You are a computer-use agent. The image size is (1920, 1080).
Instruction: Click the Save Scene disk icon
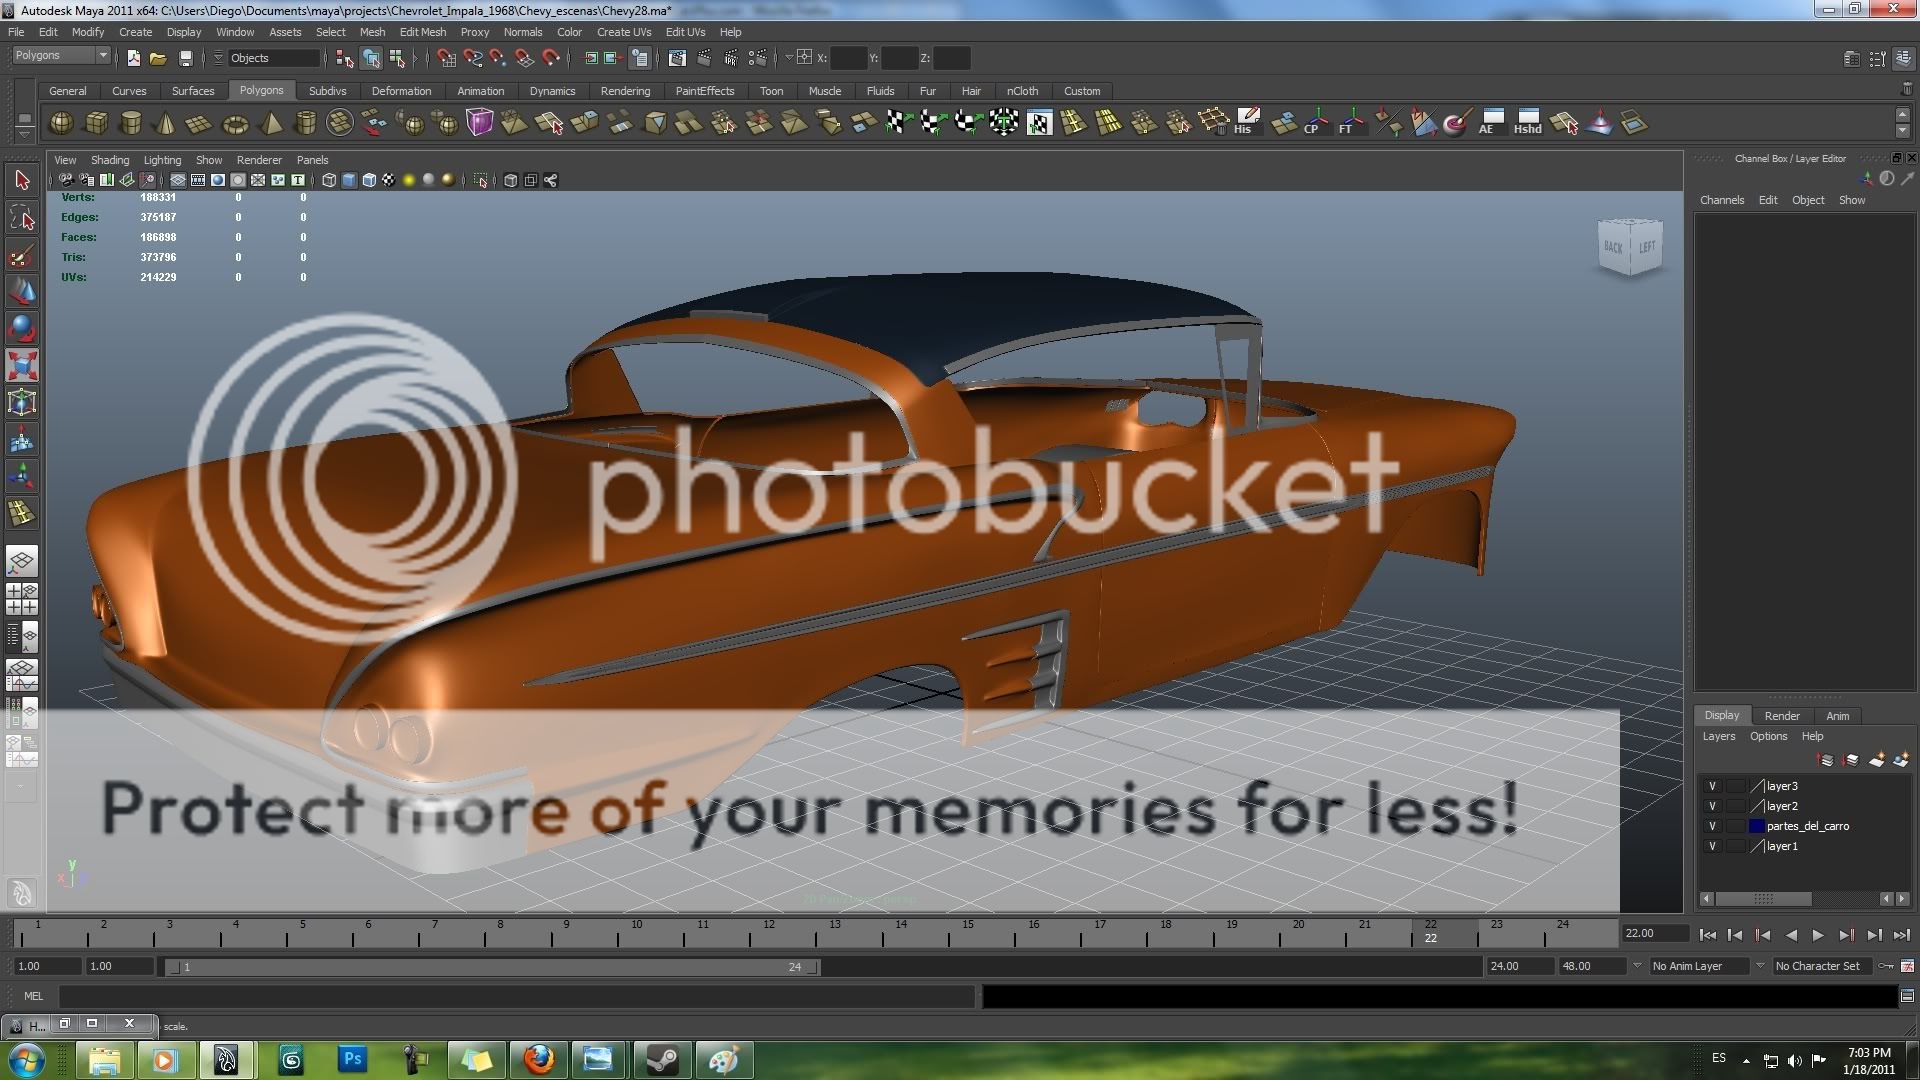[185, 58]
